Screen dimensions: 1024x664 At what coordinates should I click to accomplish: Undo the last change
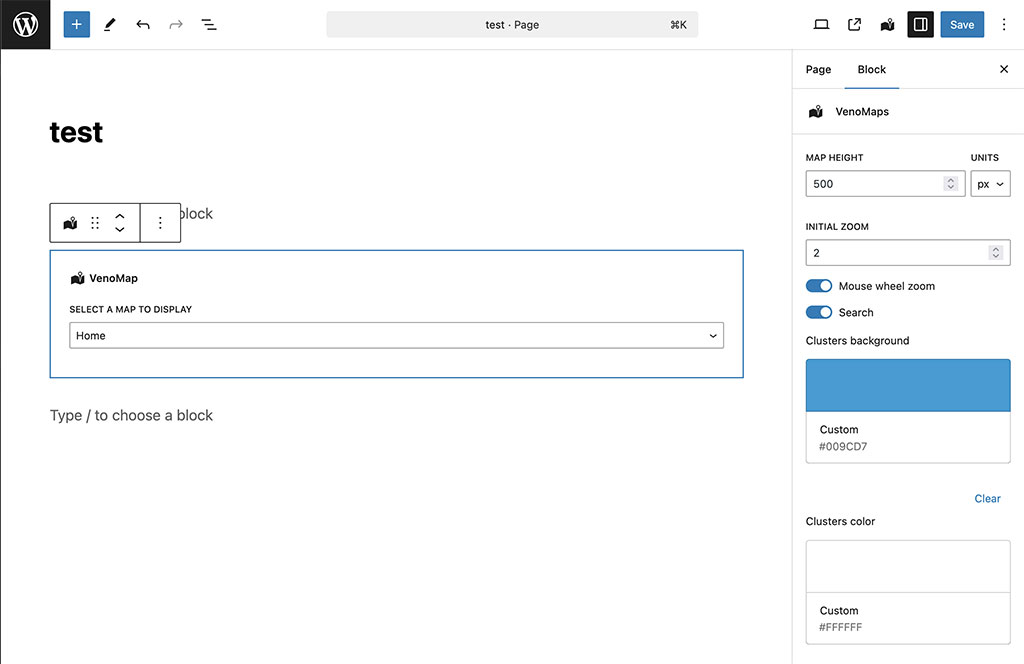pos(143,25)
